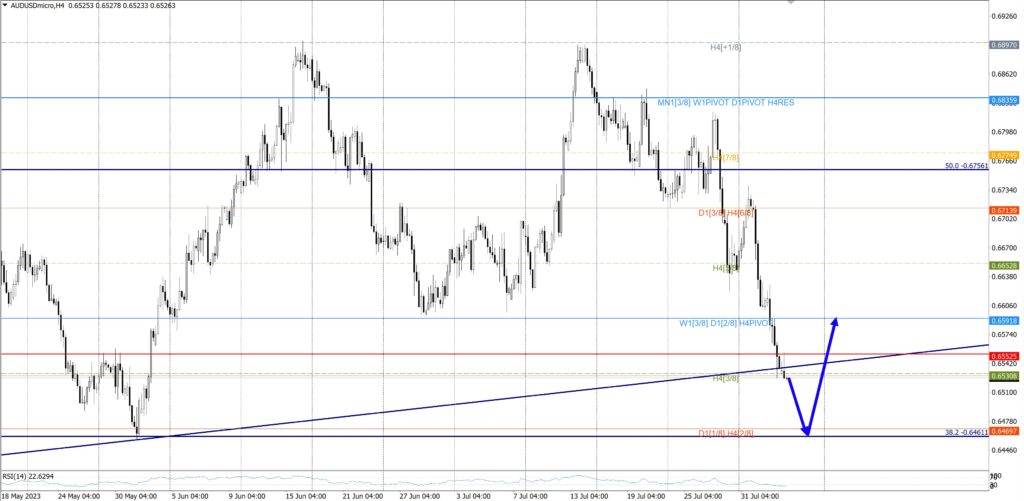This screenshot has width=1024, height=501.
Task: Select the red 0.65525 price tag
Action: (x=1004, y=356)
